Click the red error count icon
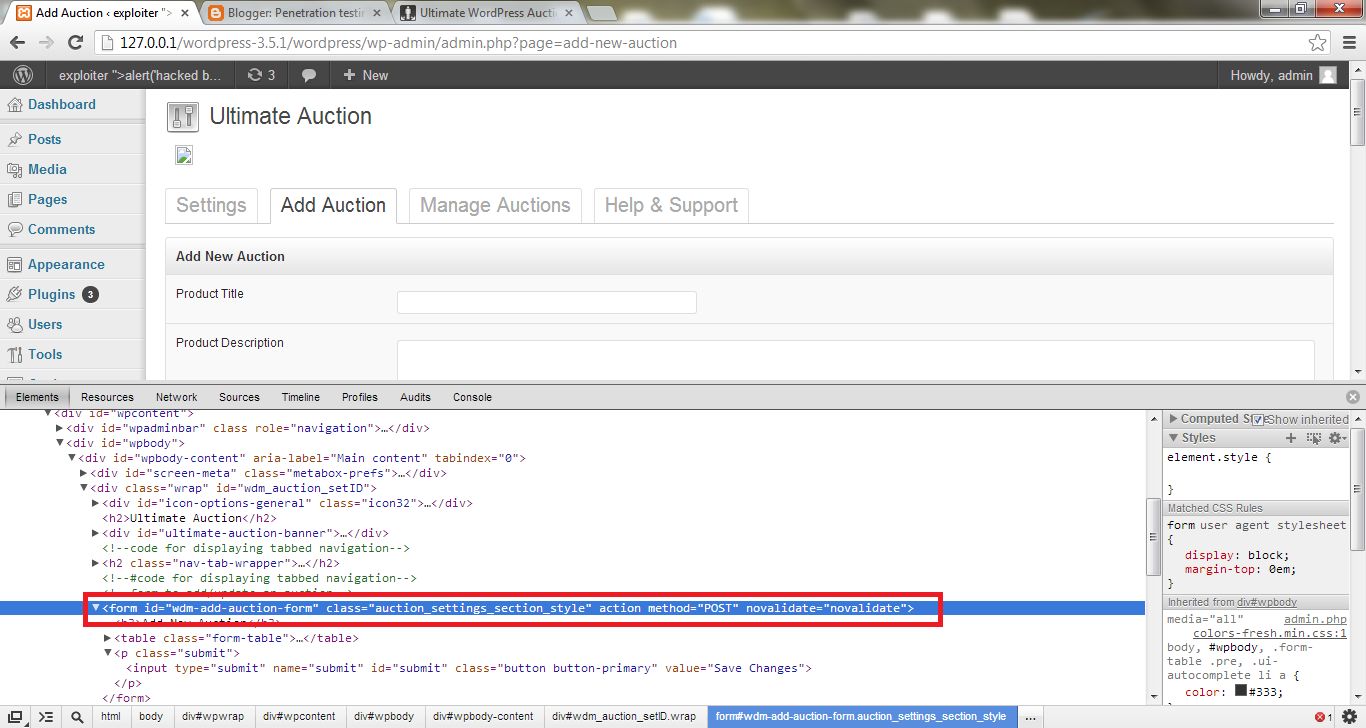 (x=1322, y=717)
